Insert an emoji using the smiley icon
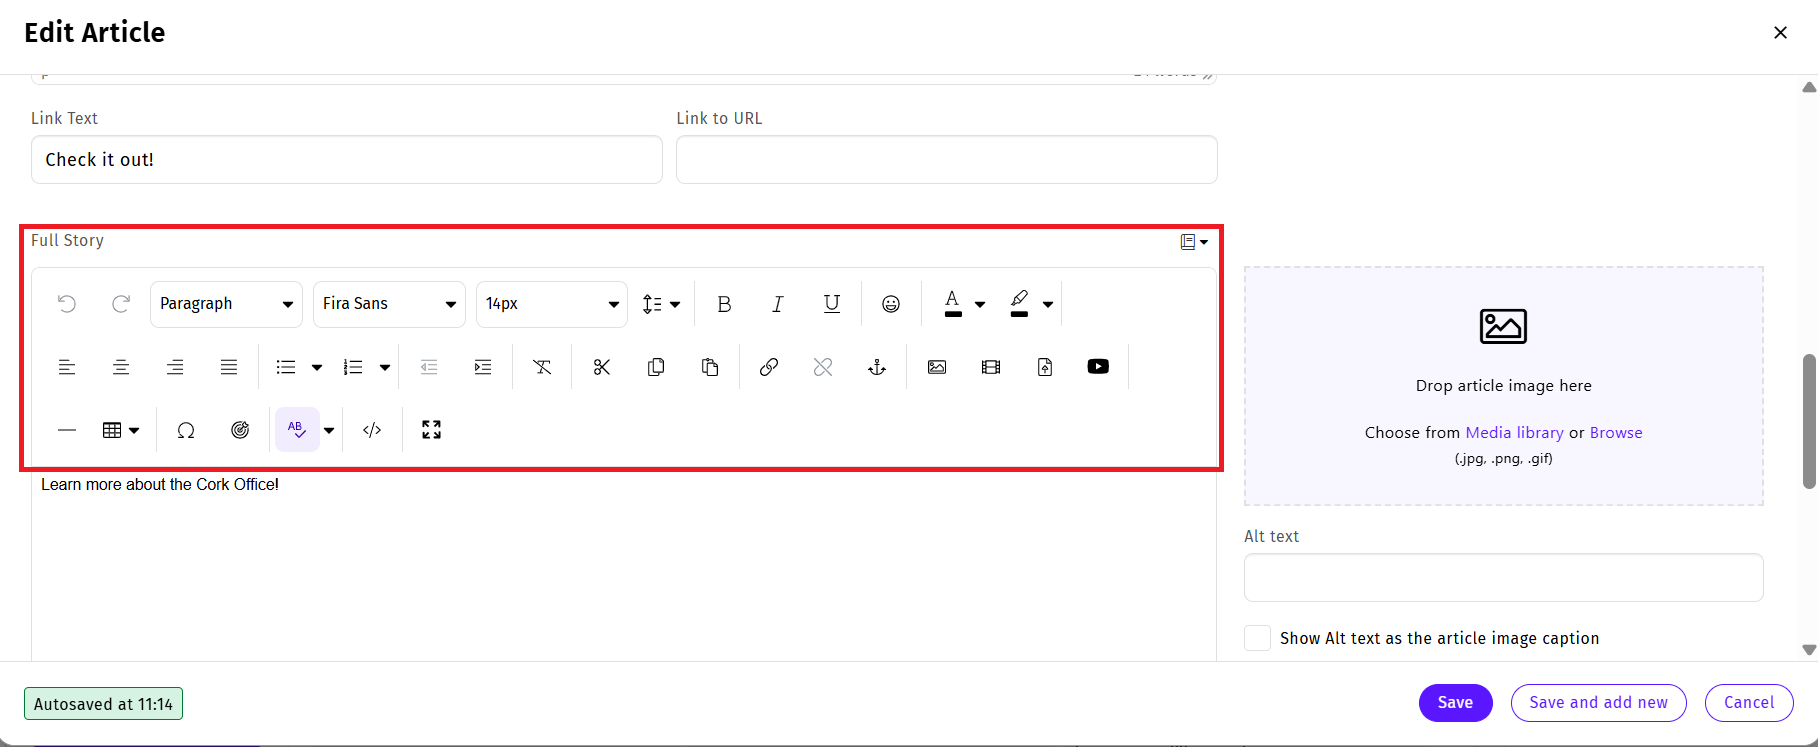The height and width of the screenshot is (747, 1818). coord(890,304)
